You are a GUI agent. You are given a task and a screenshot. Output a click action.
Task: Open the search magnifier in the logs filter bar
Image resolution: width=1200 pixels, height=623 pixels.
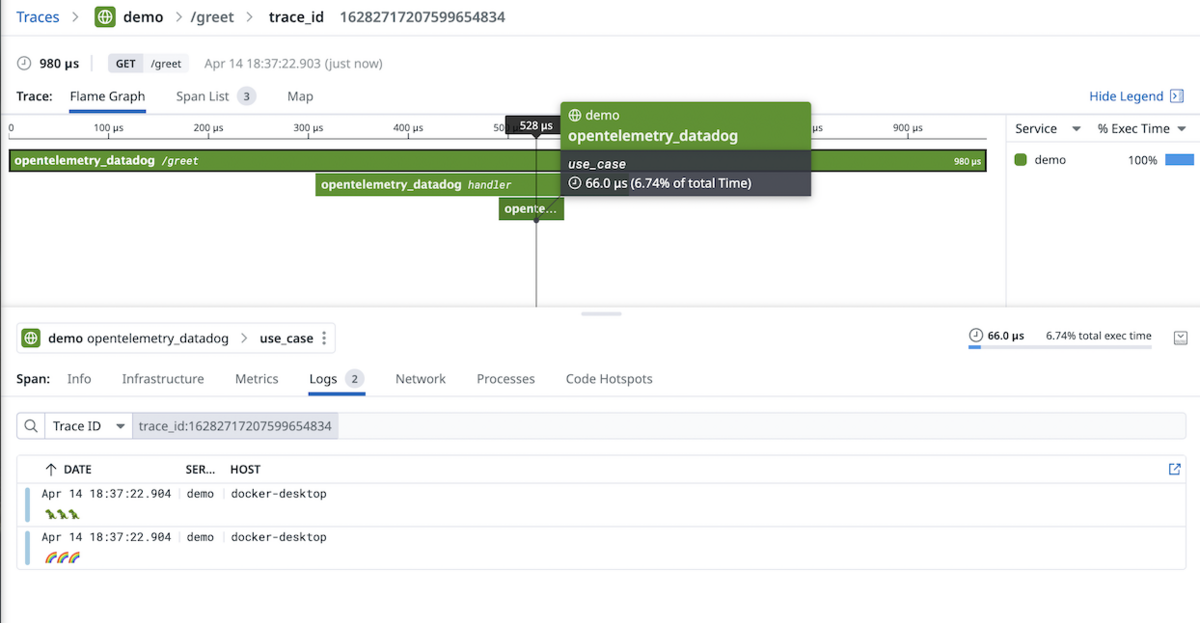click(x=30, y=425)
